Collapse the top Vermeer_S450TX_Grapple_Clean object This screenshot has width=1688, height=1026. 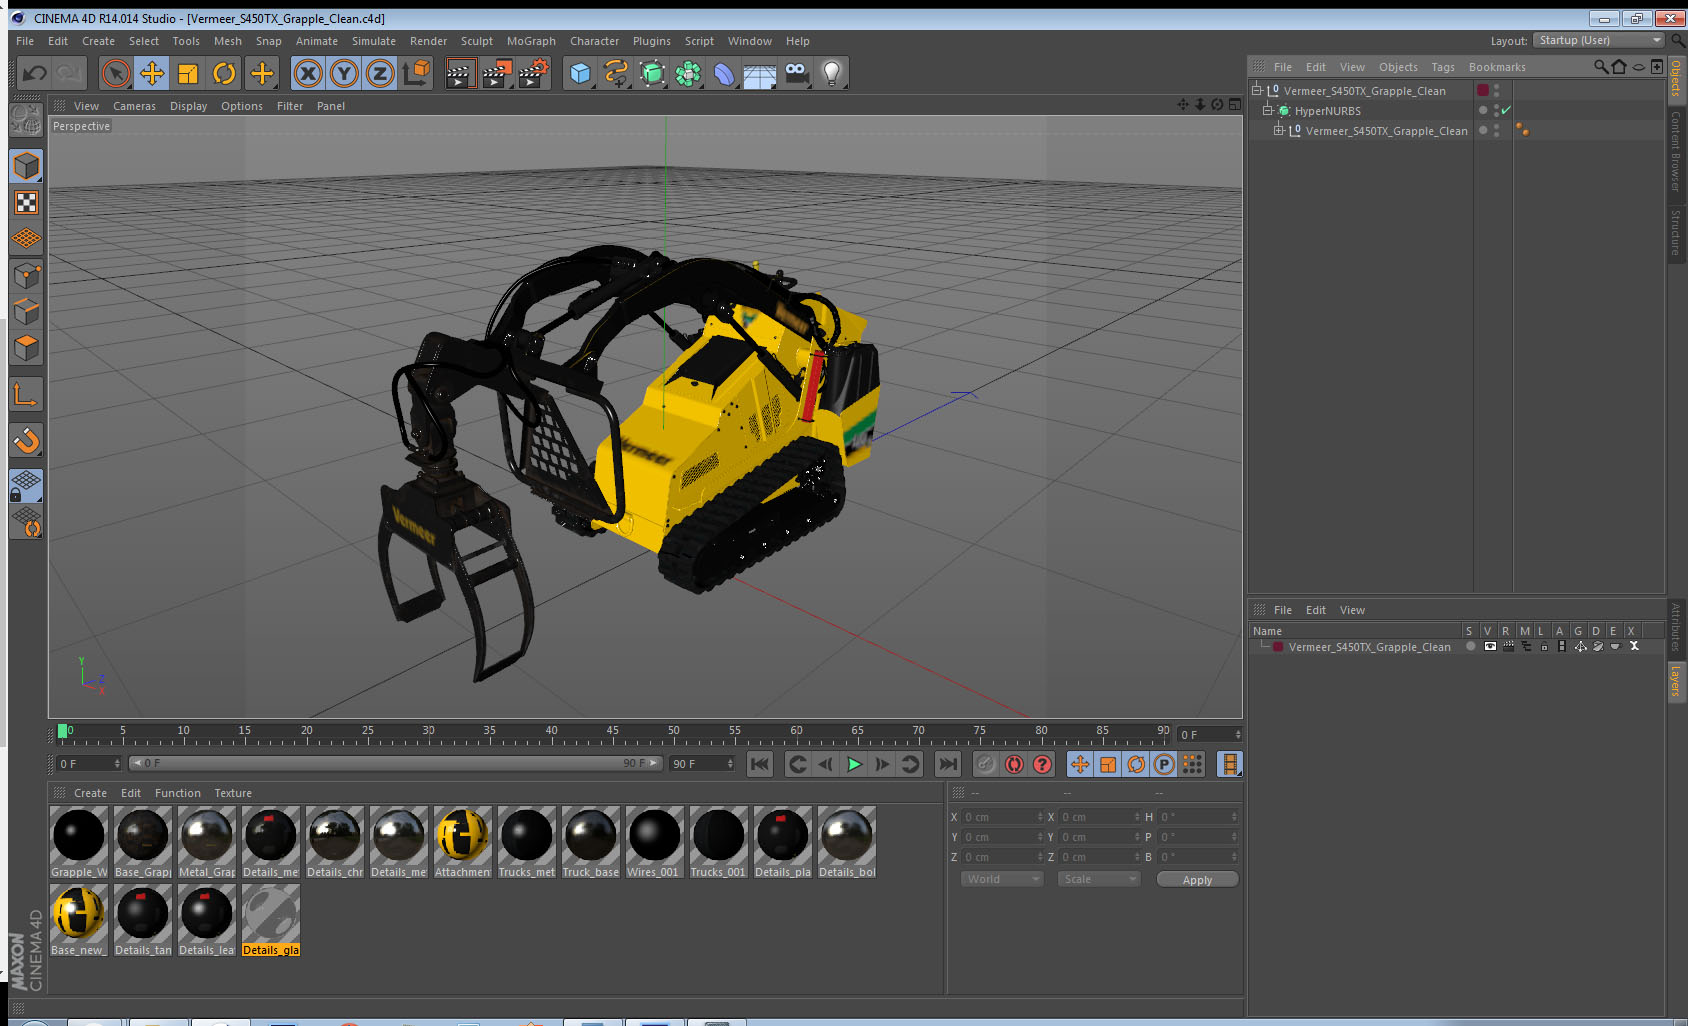point(1257,90)
